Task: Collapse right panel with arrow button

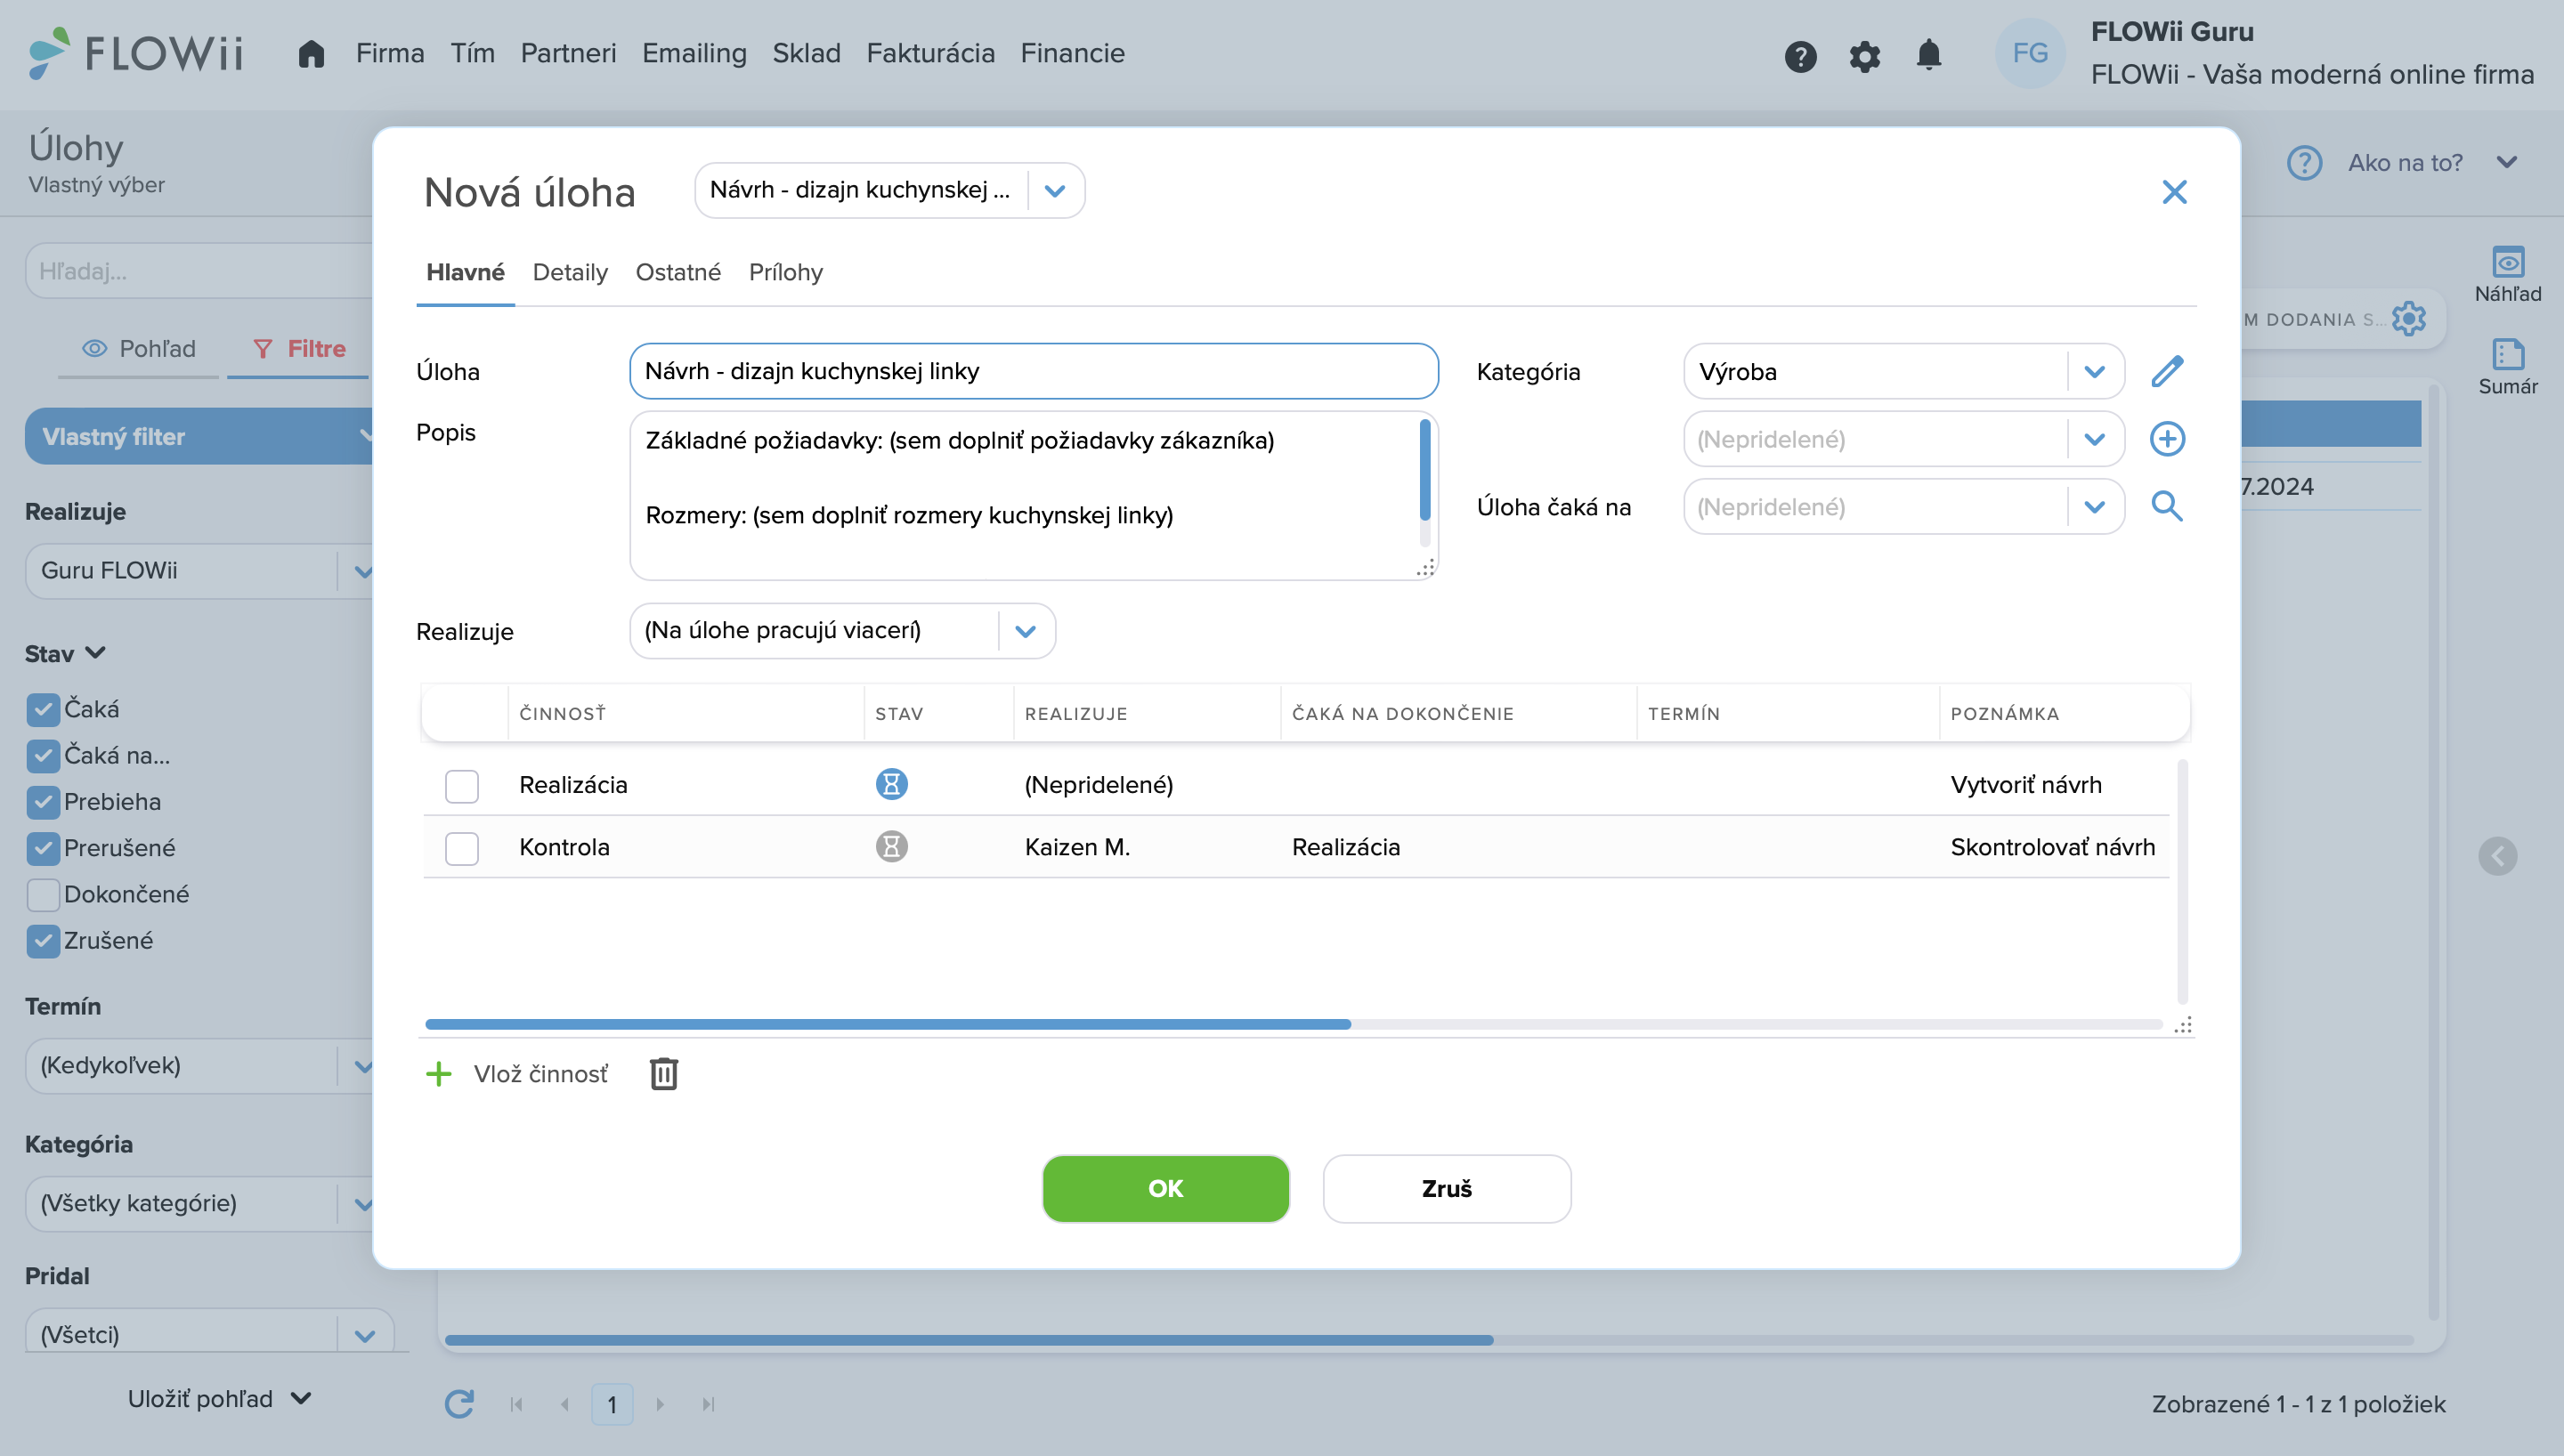Action: pyautogui.click(x=2497, y=856)
